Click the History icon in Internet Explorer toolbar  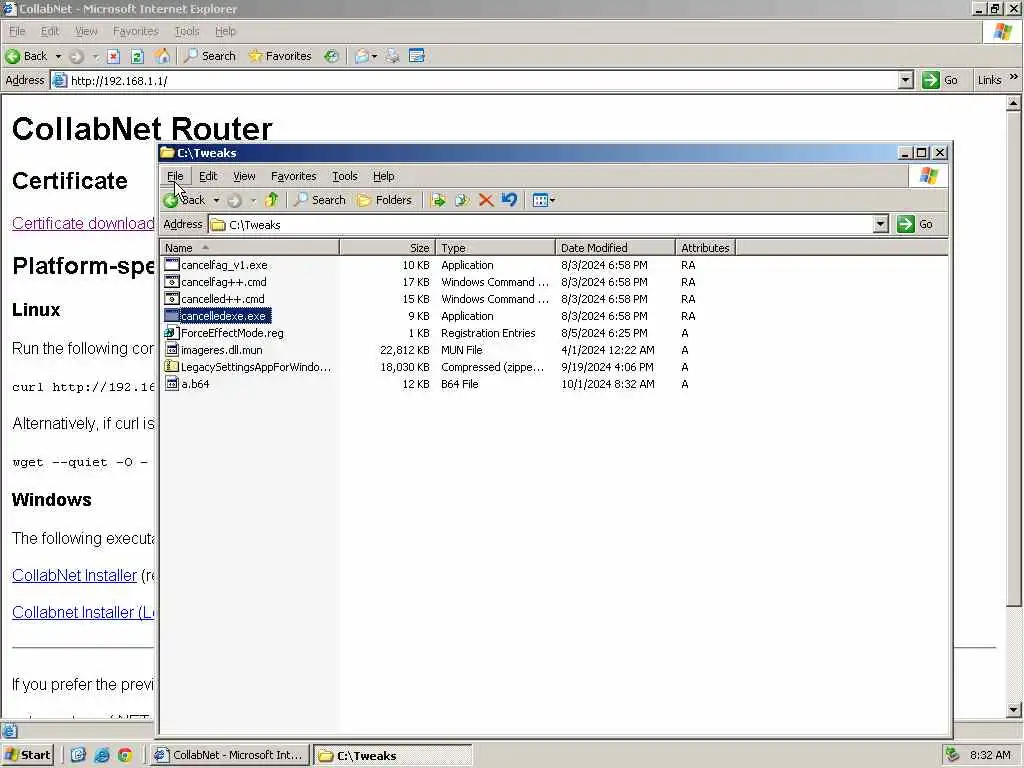[x=332, y=57]
